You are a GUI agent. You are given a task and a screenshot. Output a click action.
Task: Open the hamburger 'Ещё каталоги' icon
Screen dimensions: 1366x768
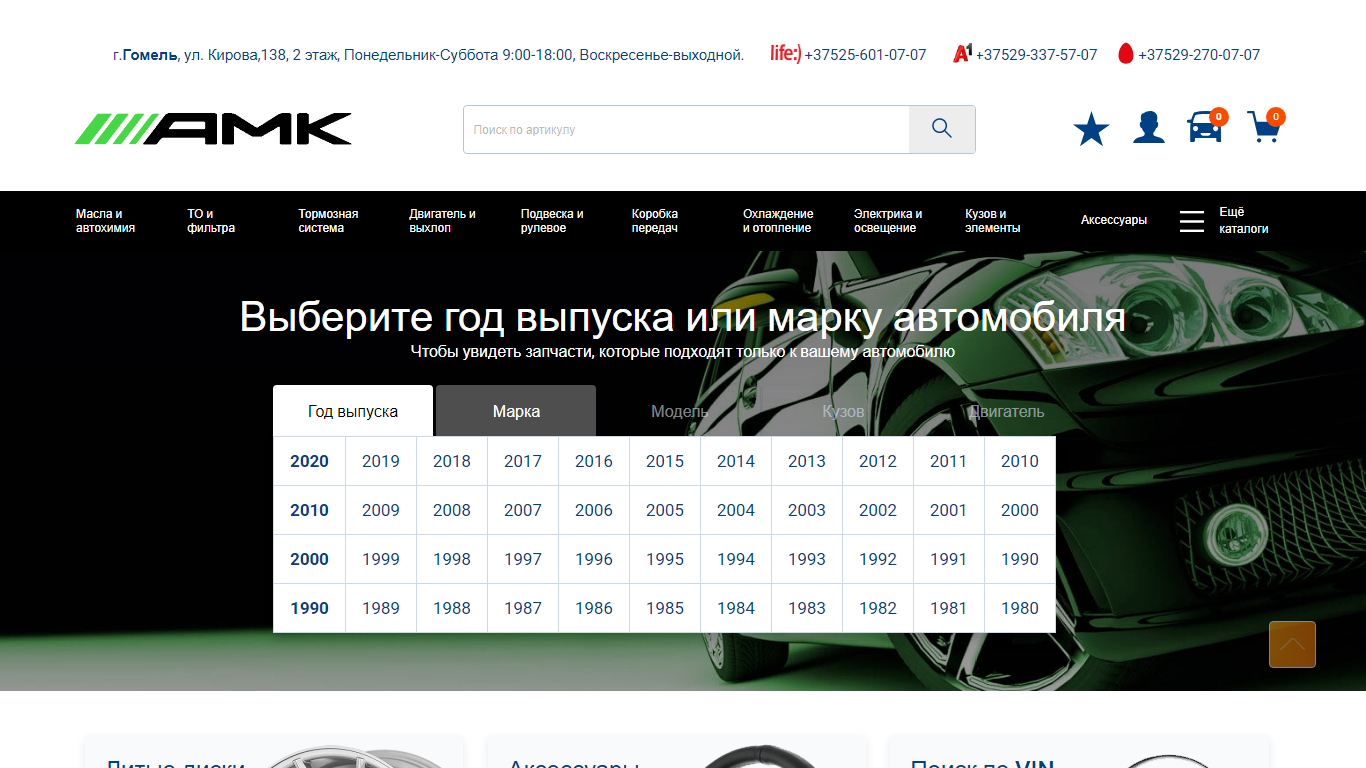click(1192, 221)
